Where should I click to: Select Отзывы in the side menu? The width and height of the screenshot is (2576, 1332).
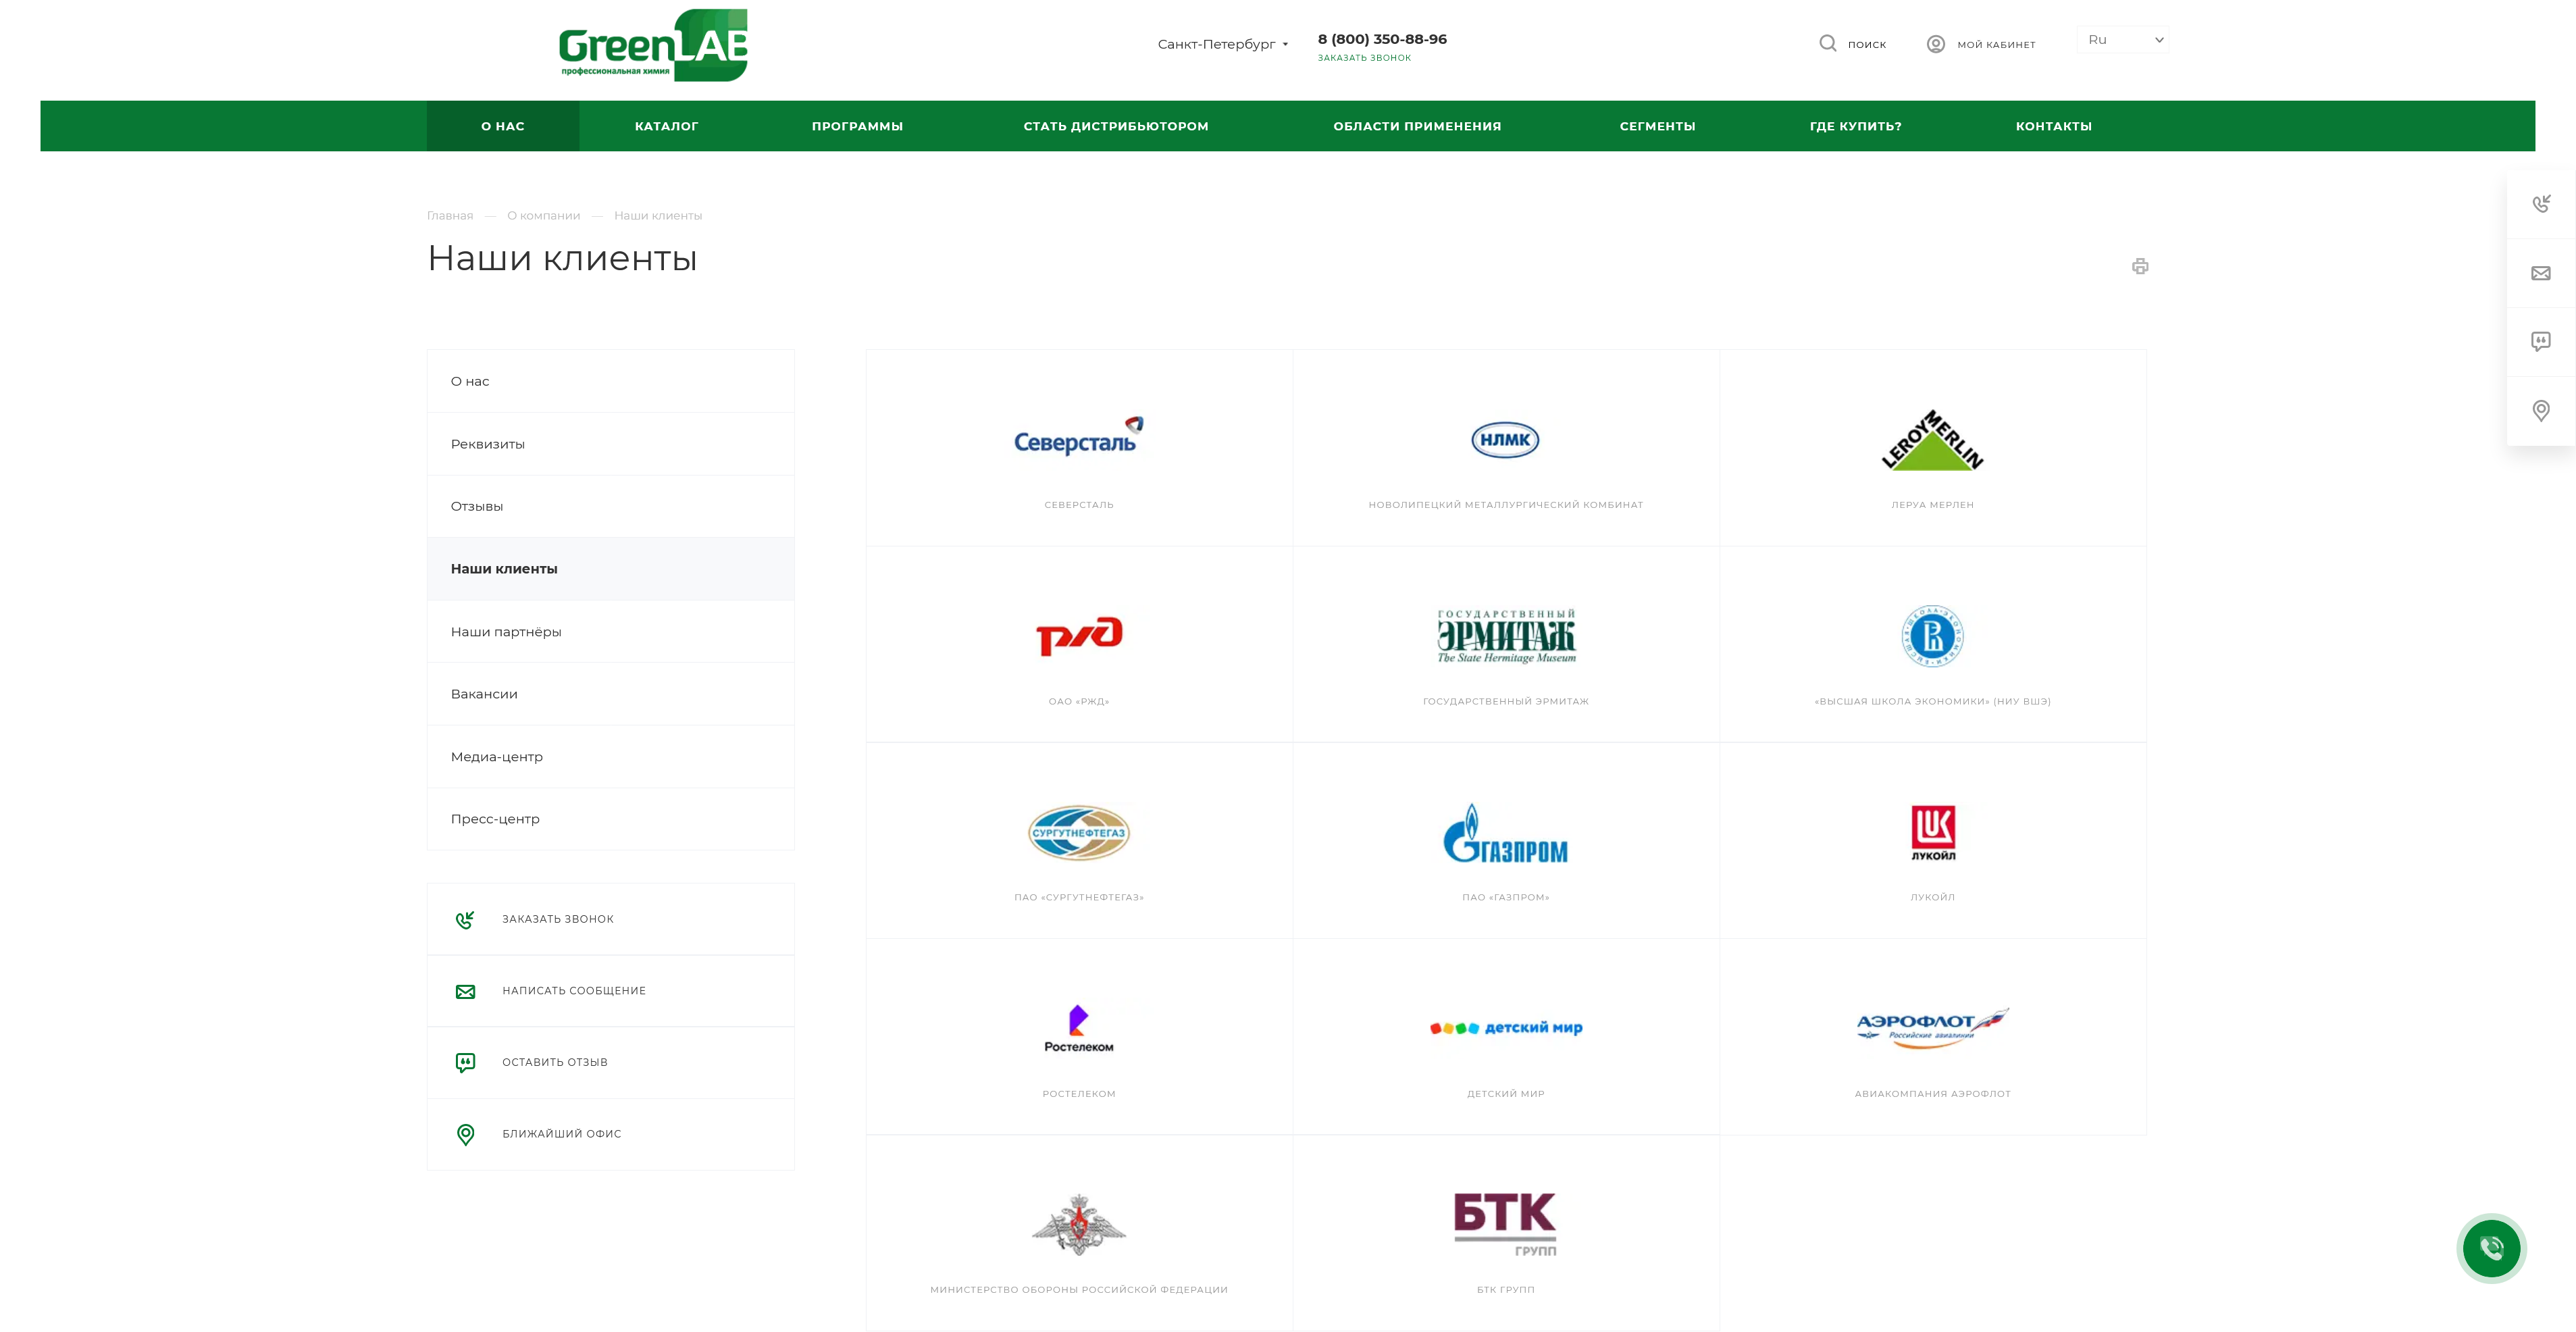pos(610,506)
